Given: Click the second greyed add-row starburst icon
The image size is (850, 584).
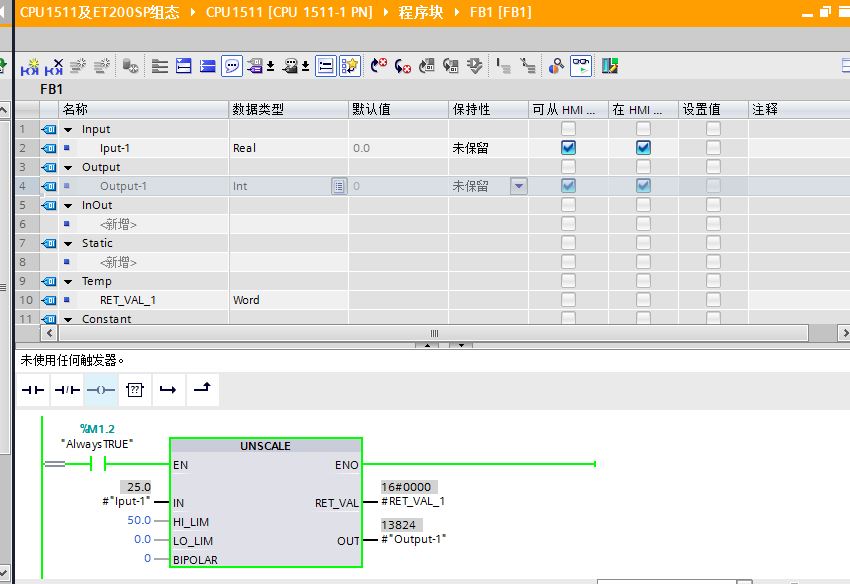Looking at the screenshot, I should 102,66.
